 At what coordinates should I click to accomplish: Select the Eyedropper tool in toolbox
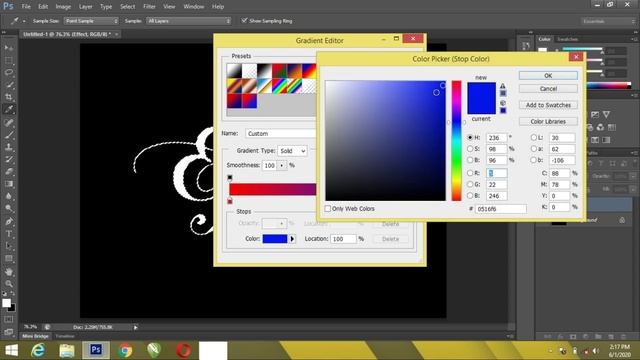tap(9, 109)
